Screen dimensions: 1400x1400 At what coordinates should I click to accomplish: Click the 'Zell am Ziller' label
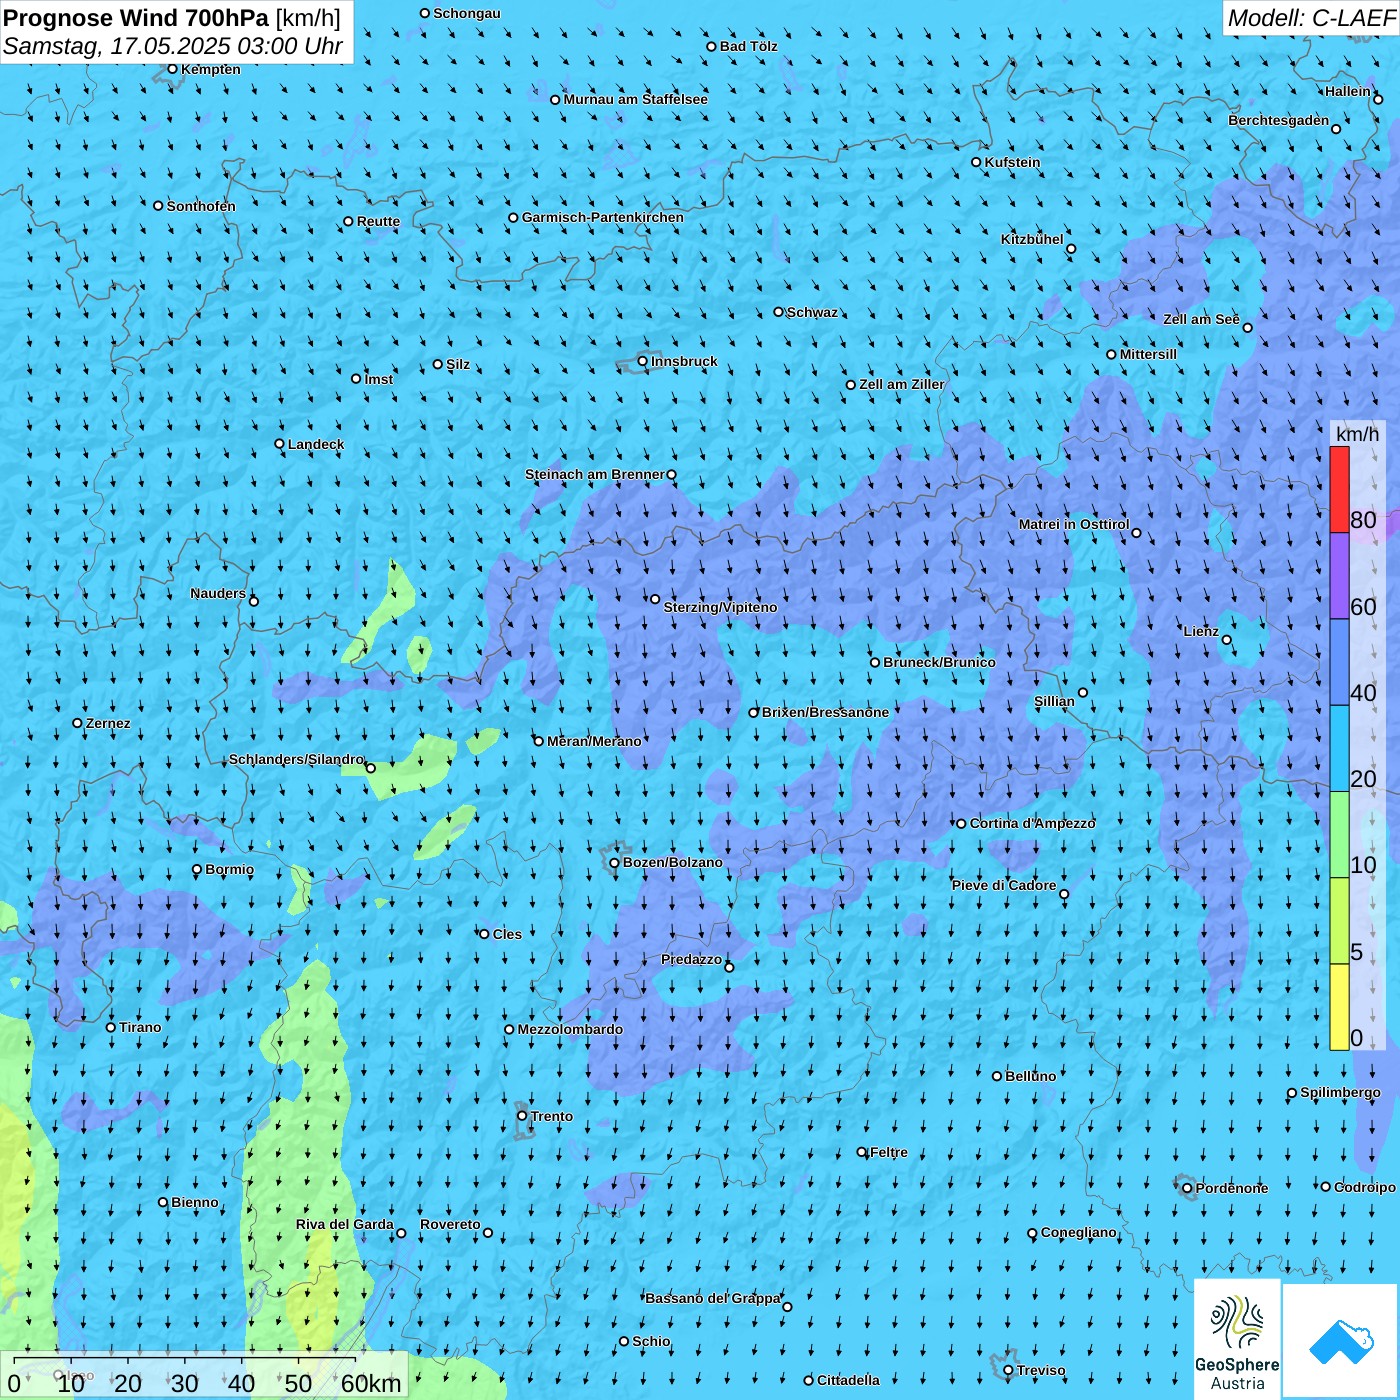902,384
